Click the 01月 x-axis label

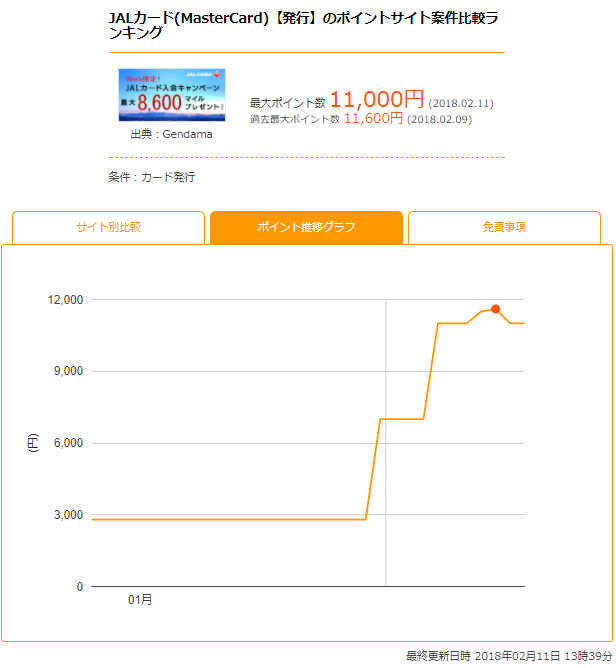140,600
